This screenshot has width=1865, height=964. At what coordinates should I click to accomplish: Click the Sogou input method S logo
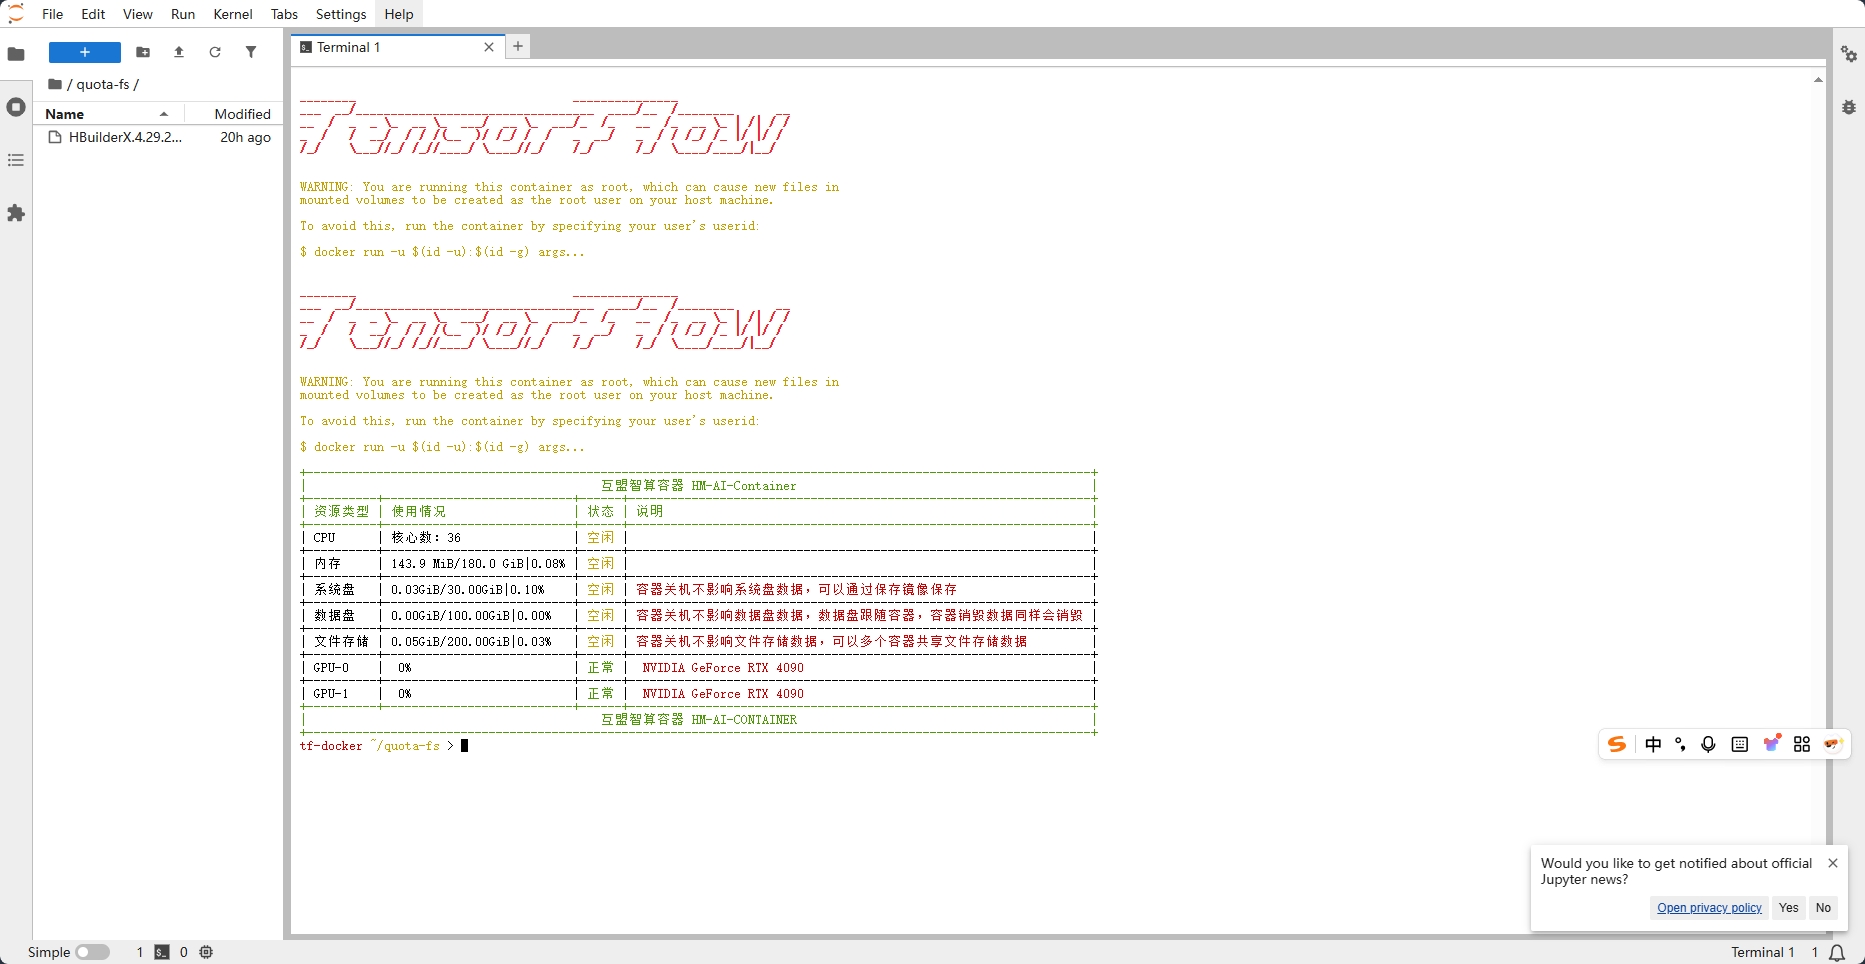pos(1617,744)
